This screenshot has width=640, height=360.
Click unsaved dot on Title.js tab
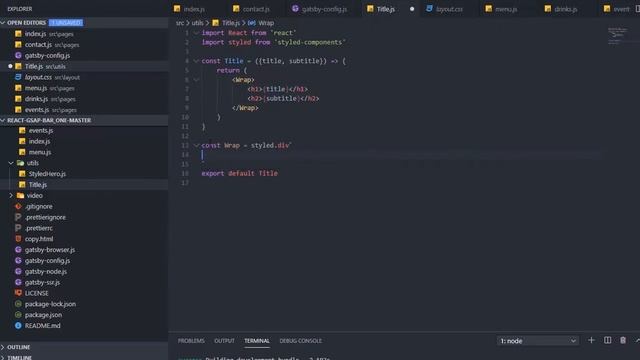412,9
